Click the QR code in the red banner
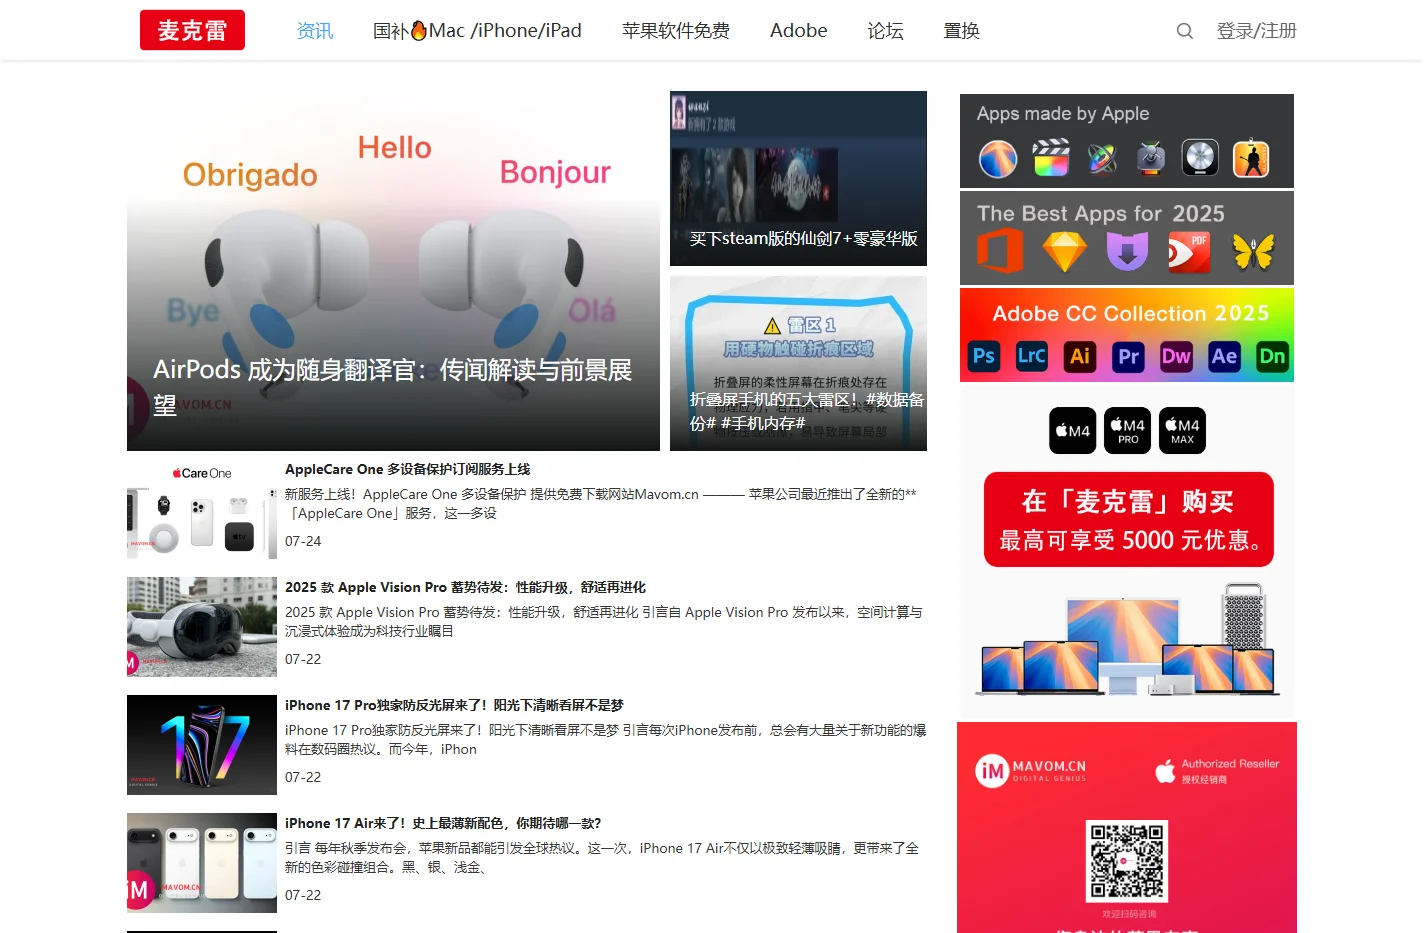The image size is (1424, 933). tap(1127, 861)
